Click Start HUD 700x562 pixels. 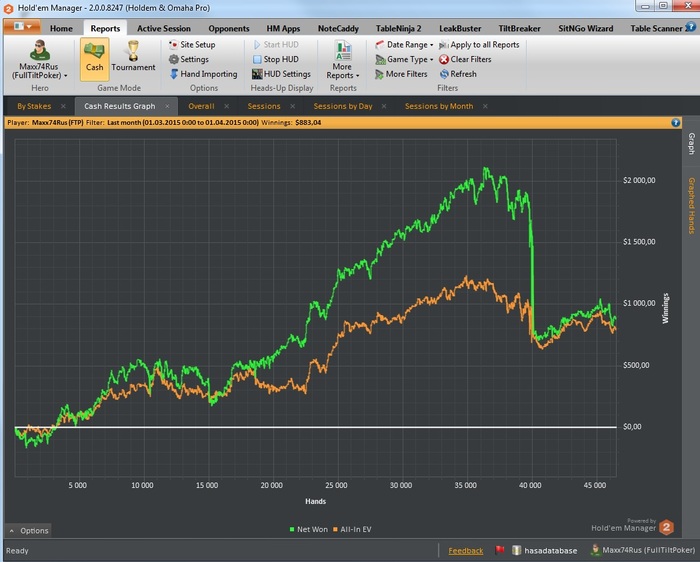(x=276, y=45)
